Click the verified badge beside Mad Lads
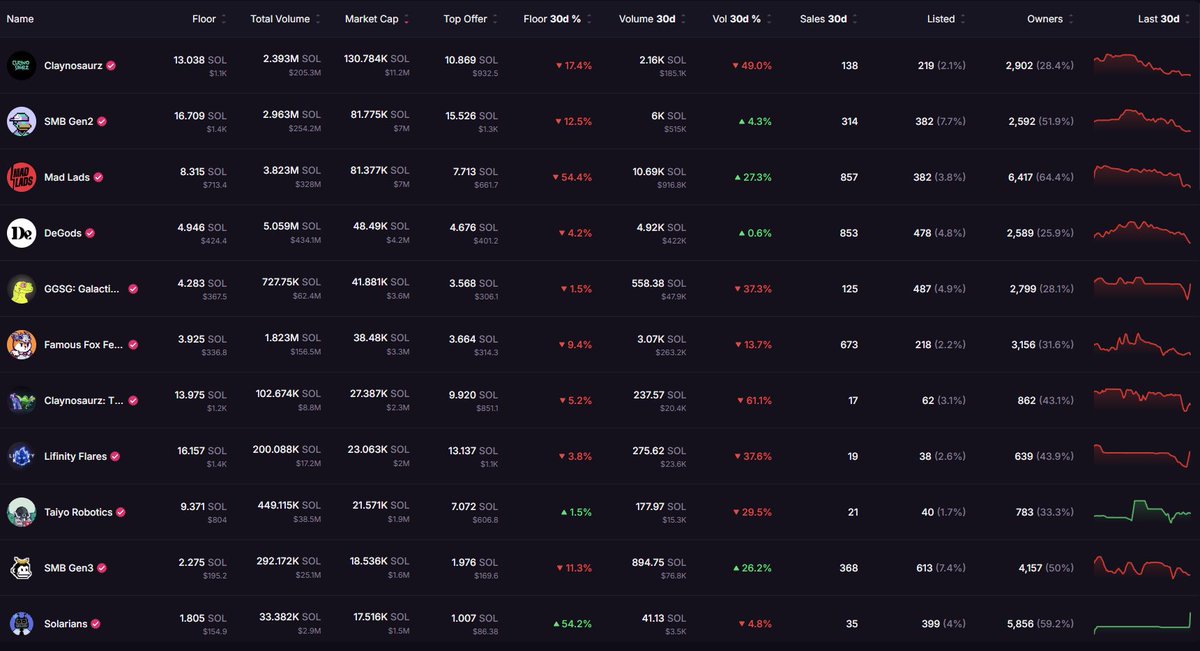The width and height of the screenshot is (1200, 651). click(99, 177)
